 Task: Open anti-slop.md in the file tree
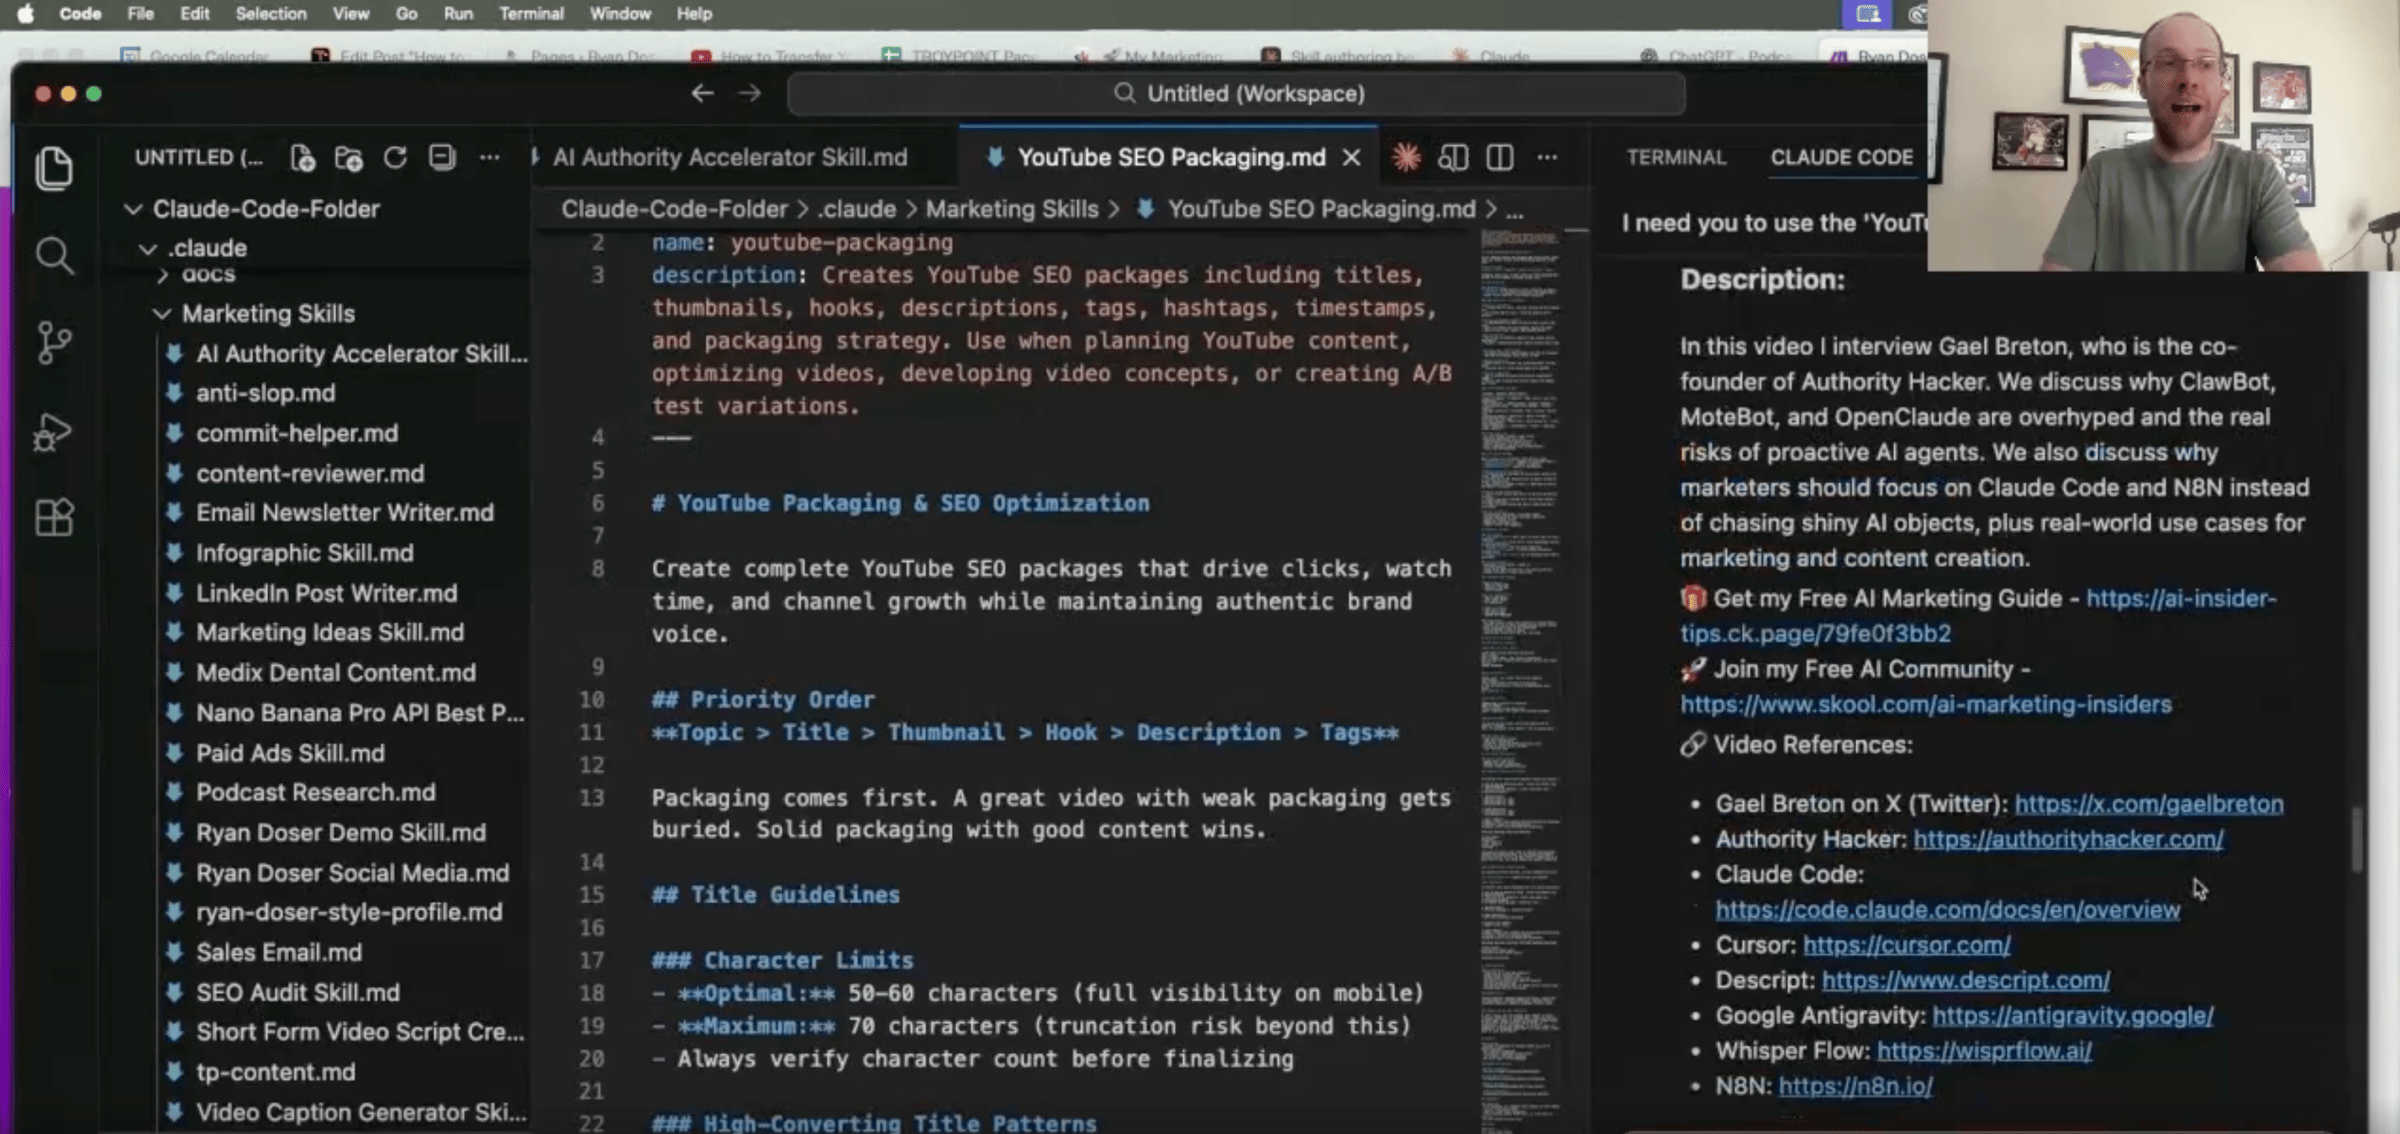pos(265,393)
